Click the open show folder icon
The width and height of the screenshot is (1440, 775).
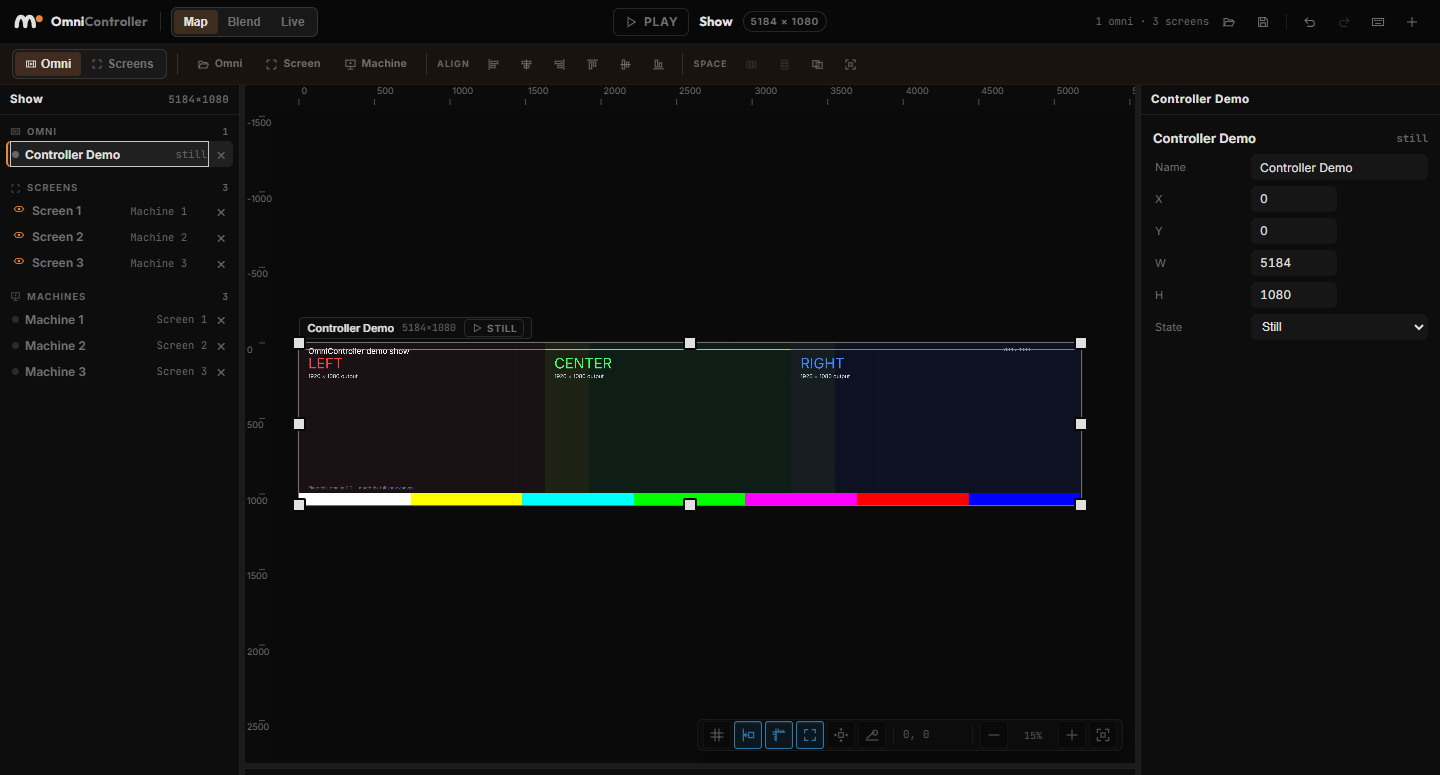[1229, 22]
